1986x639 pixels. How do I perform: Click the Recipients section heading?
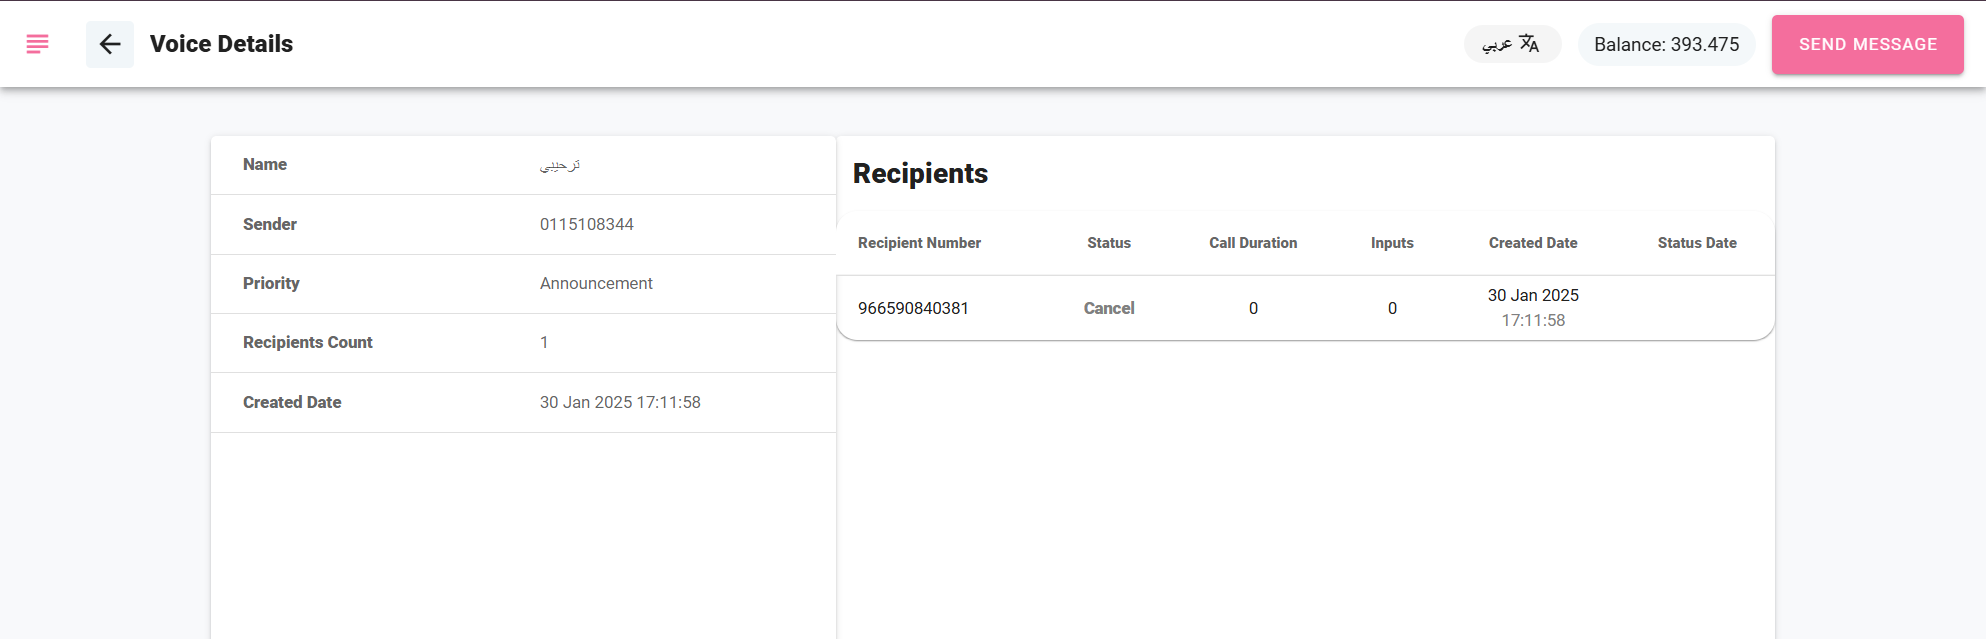[x=920, y=173]
